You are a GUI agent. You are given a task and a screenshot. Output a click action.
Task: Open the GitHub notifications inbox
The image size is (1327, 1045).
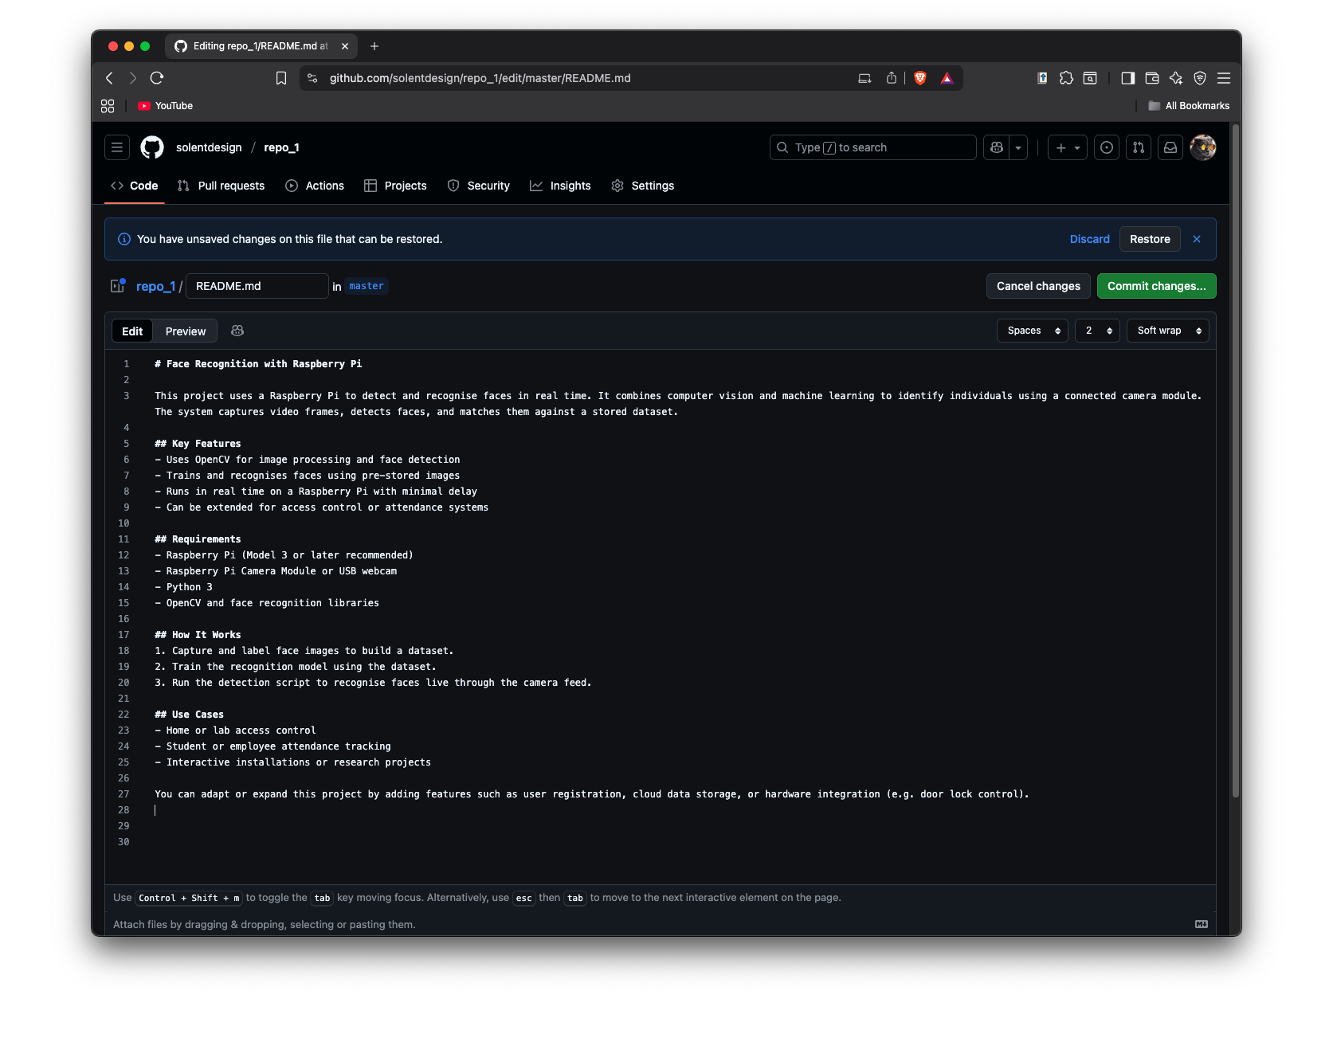[1170, 148]
